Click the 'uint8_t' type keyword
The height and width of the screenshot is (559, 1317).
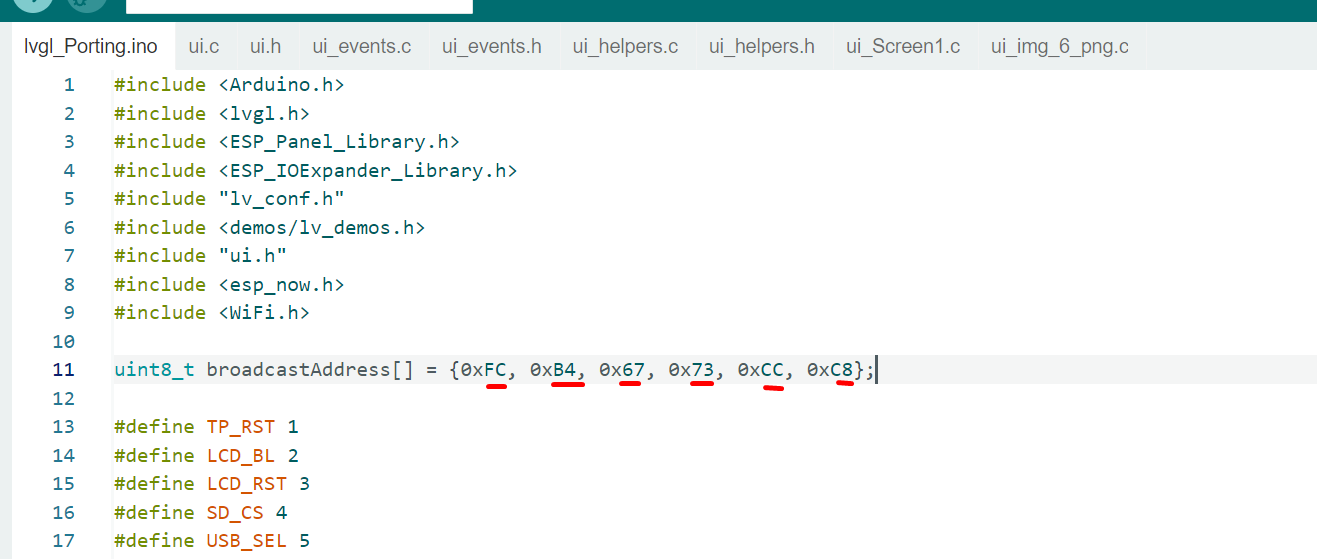pos(154,370)
